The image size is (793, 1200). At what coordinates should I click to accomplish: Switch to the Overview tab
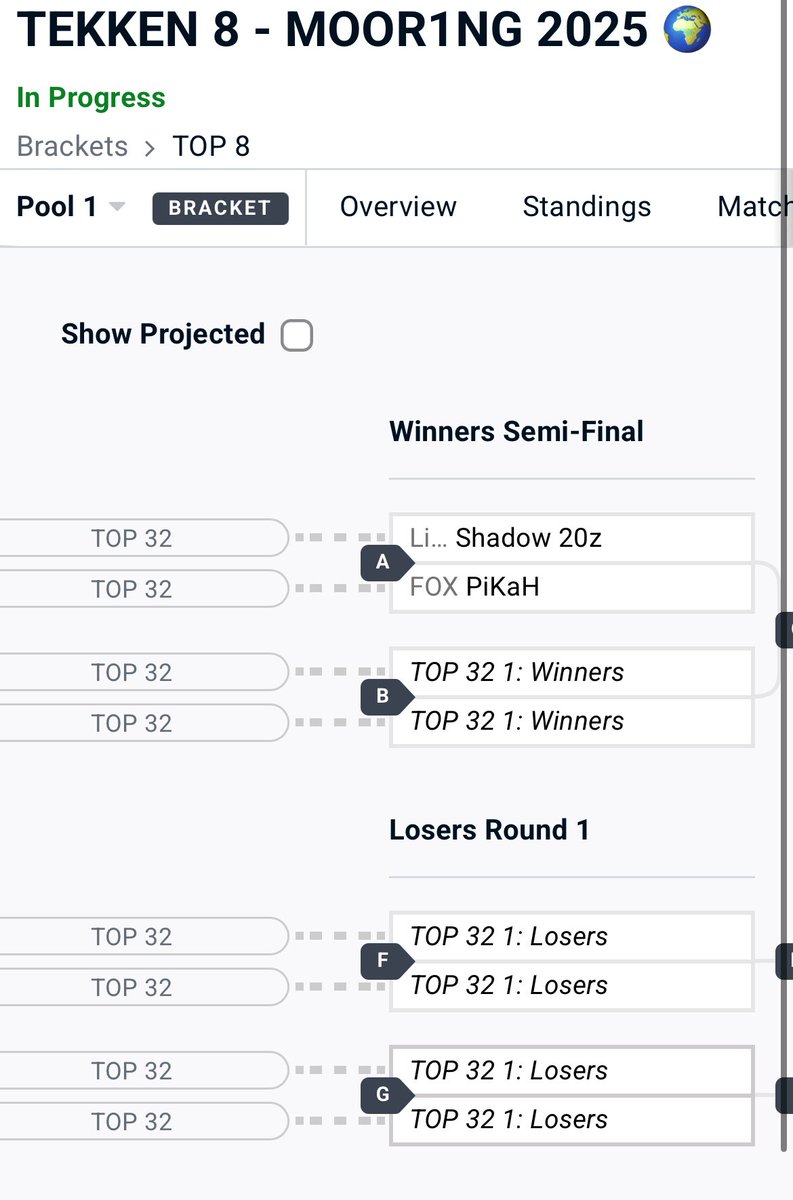coord(398,207)
